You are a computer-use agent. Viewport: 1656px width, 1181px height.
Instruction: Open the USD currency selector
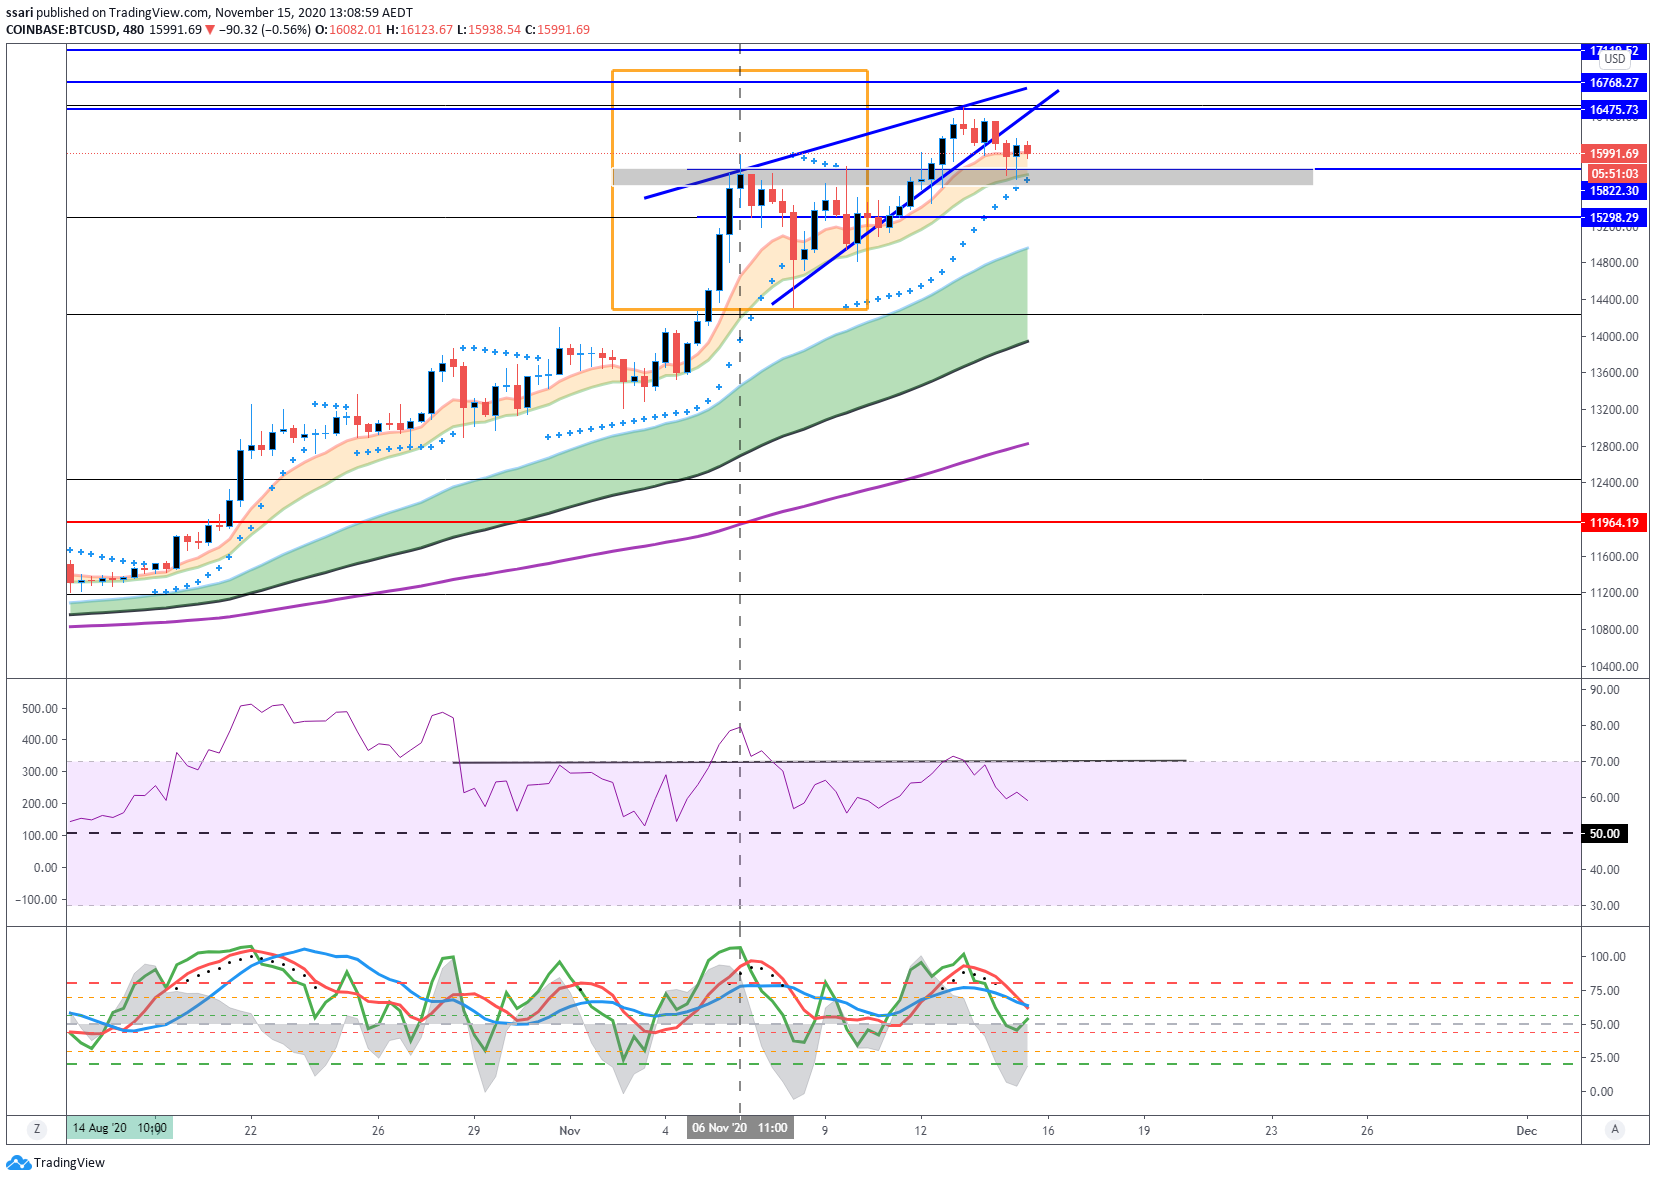tap(1615, 59)
